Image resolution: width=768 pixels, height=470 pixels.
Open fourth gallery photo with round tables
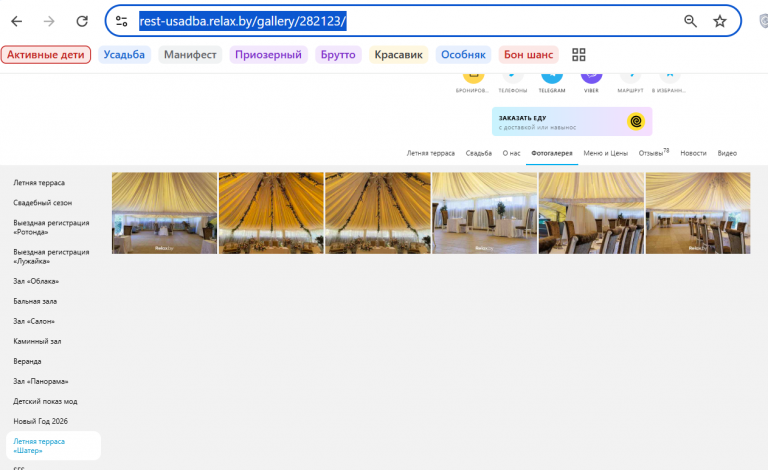[x=484, y=213]
